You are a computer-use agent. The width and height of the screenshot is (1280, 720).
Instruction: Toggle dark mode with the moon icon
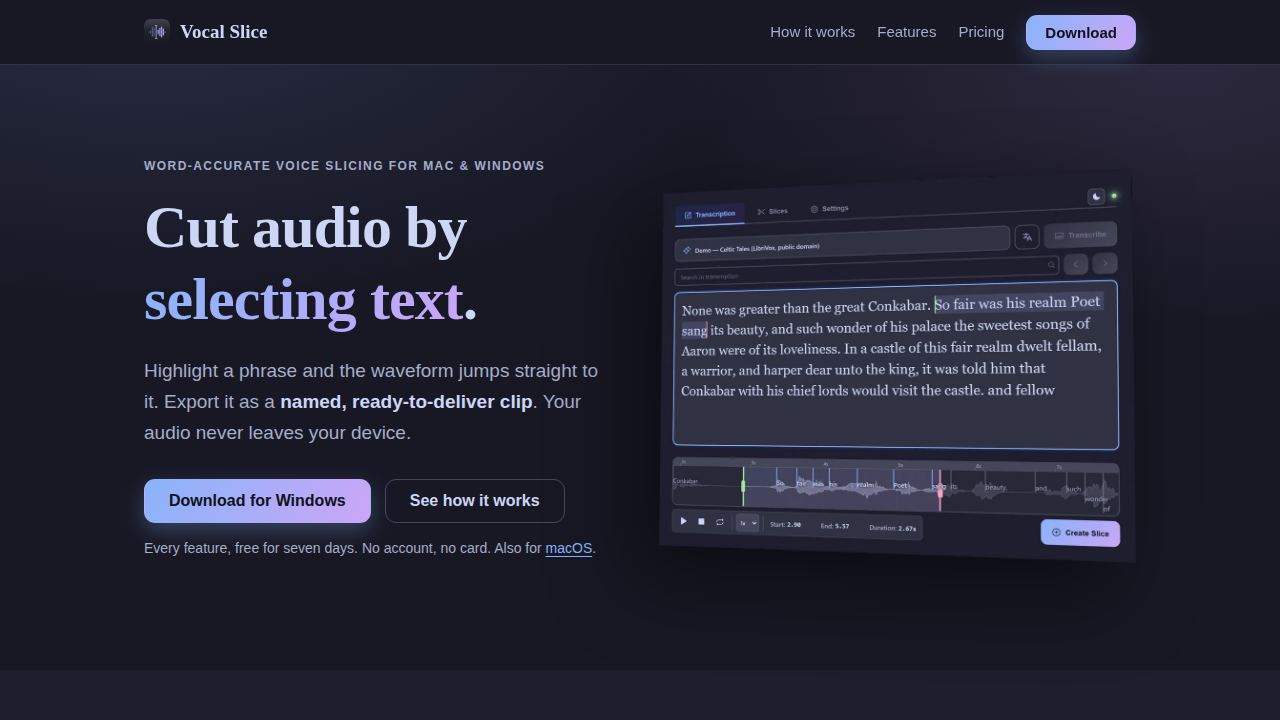(1096, 197)
